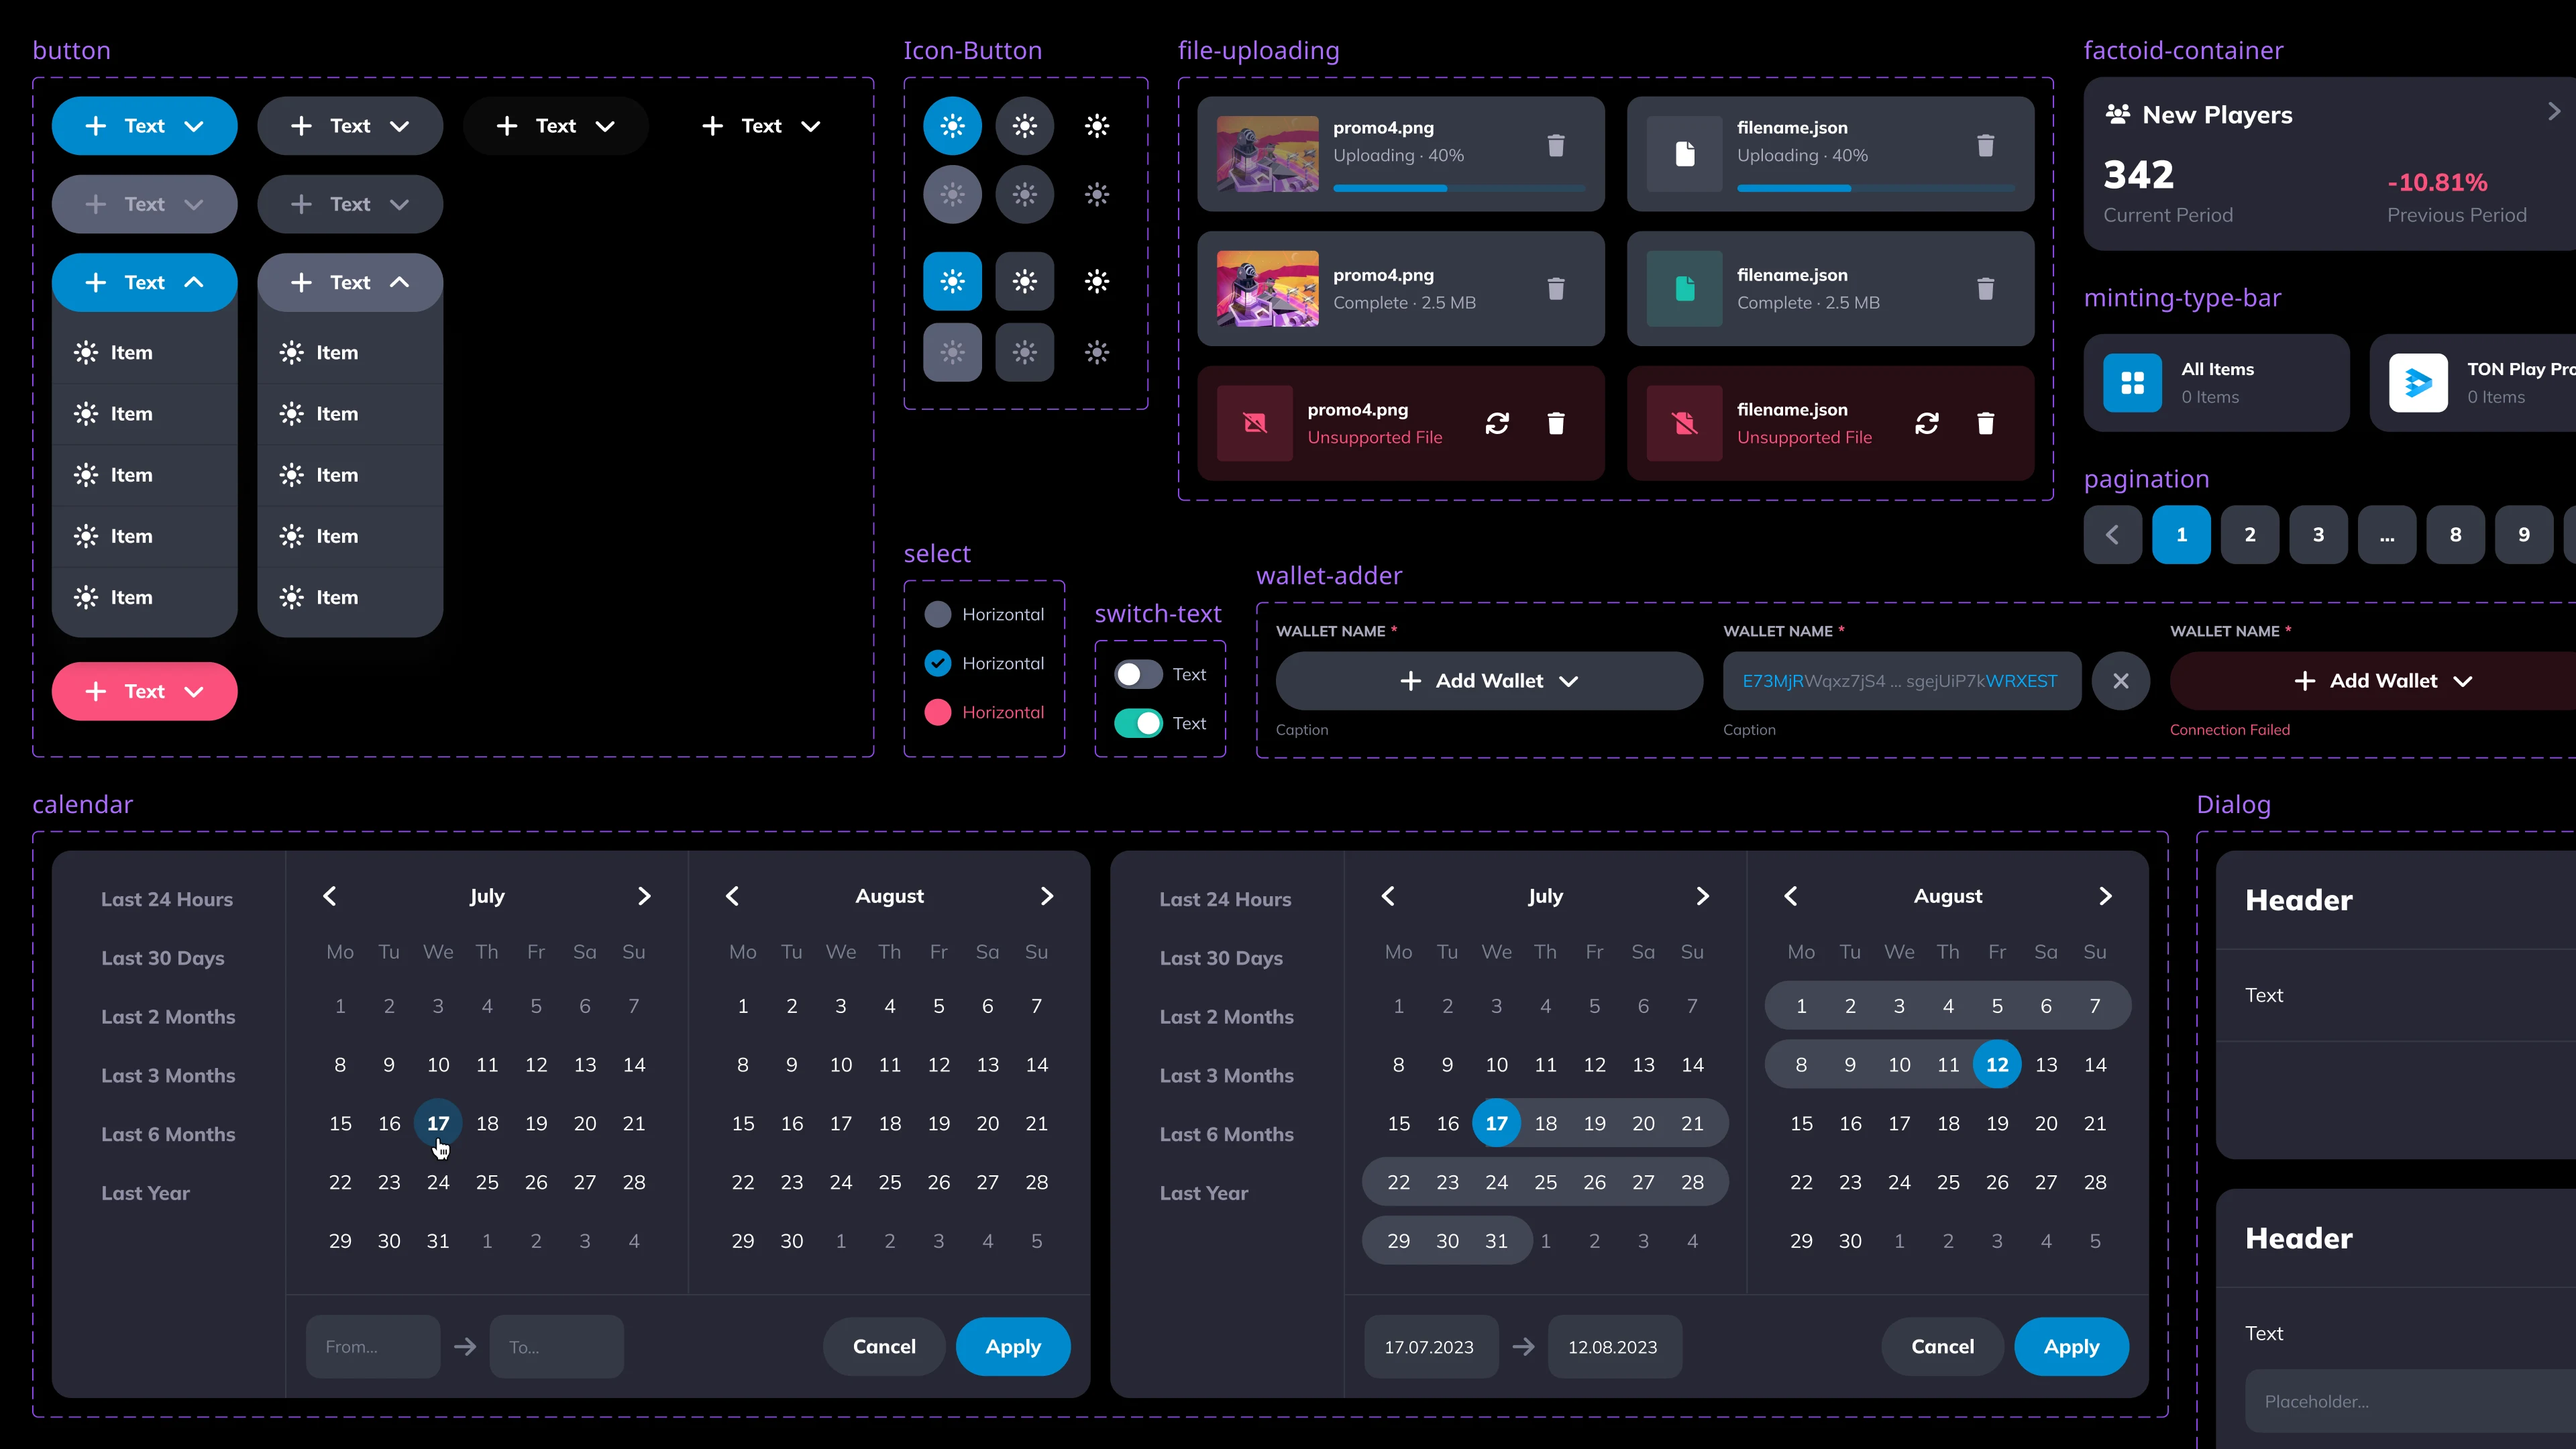Delete the uploading promo4.png file
This screenshot has width=2576, height=1449.
[x=1556, y=146]
